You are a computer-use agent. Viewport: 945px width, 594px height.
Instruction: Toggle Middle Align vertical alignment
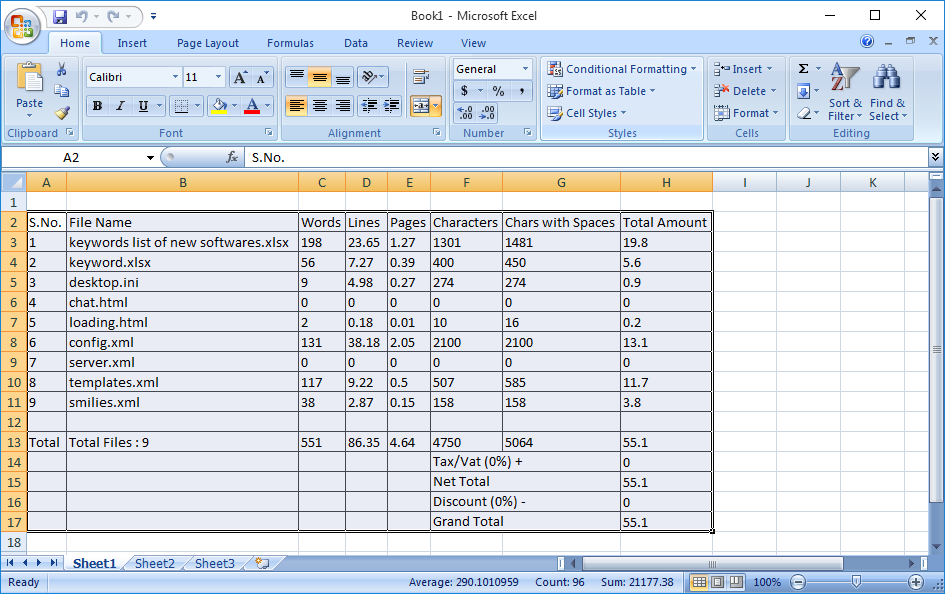coord(319,77)
